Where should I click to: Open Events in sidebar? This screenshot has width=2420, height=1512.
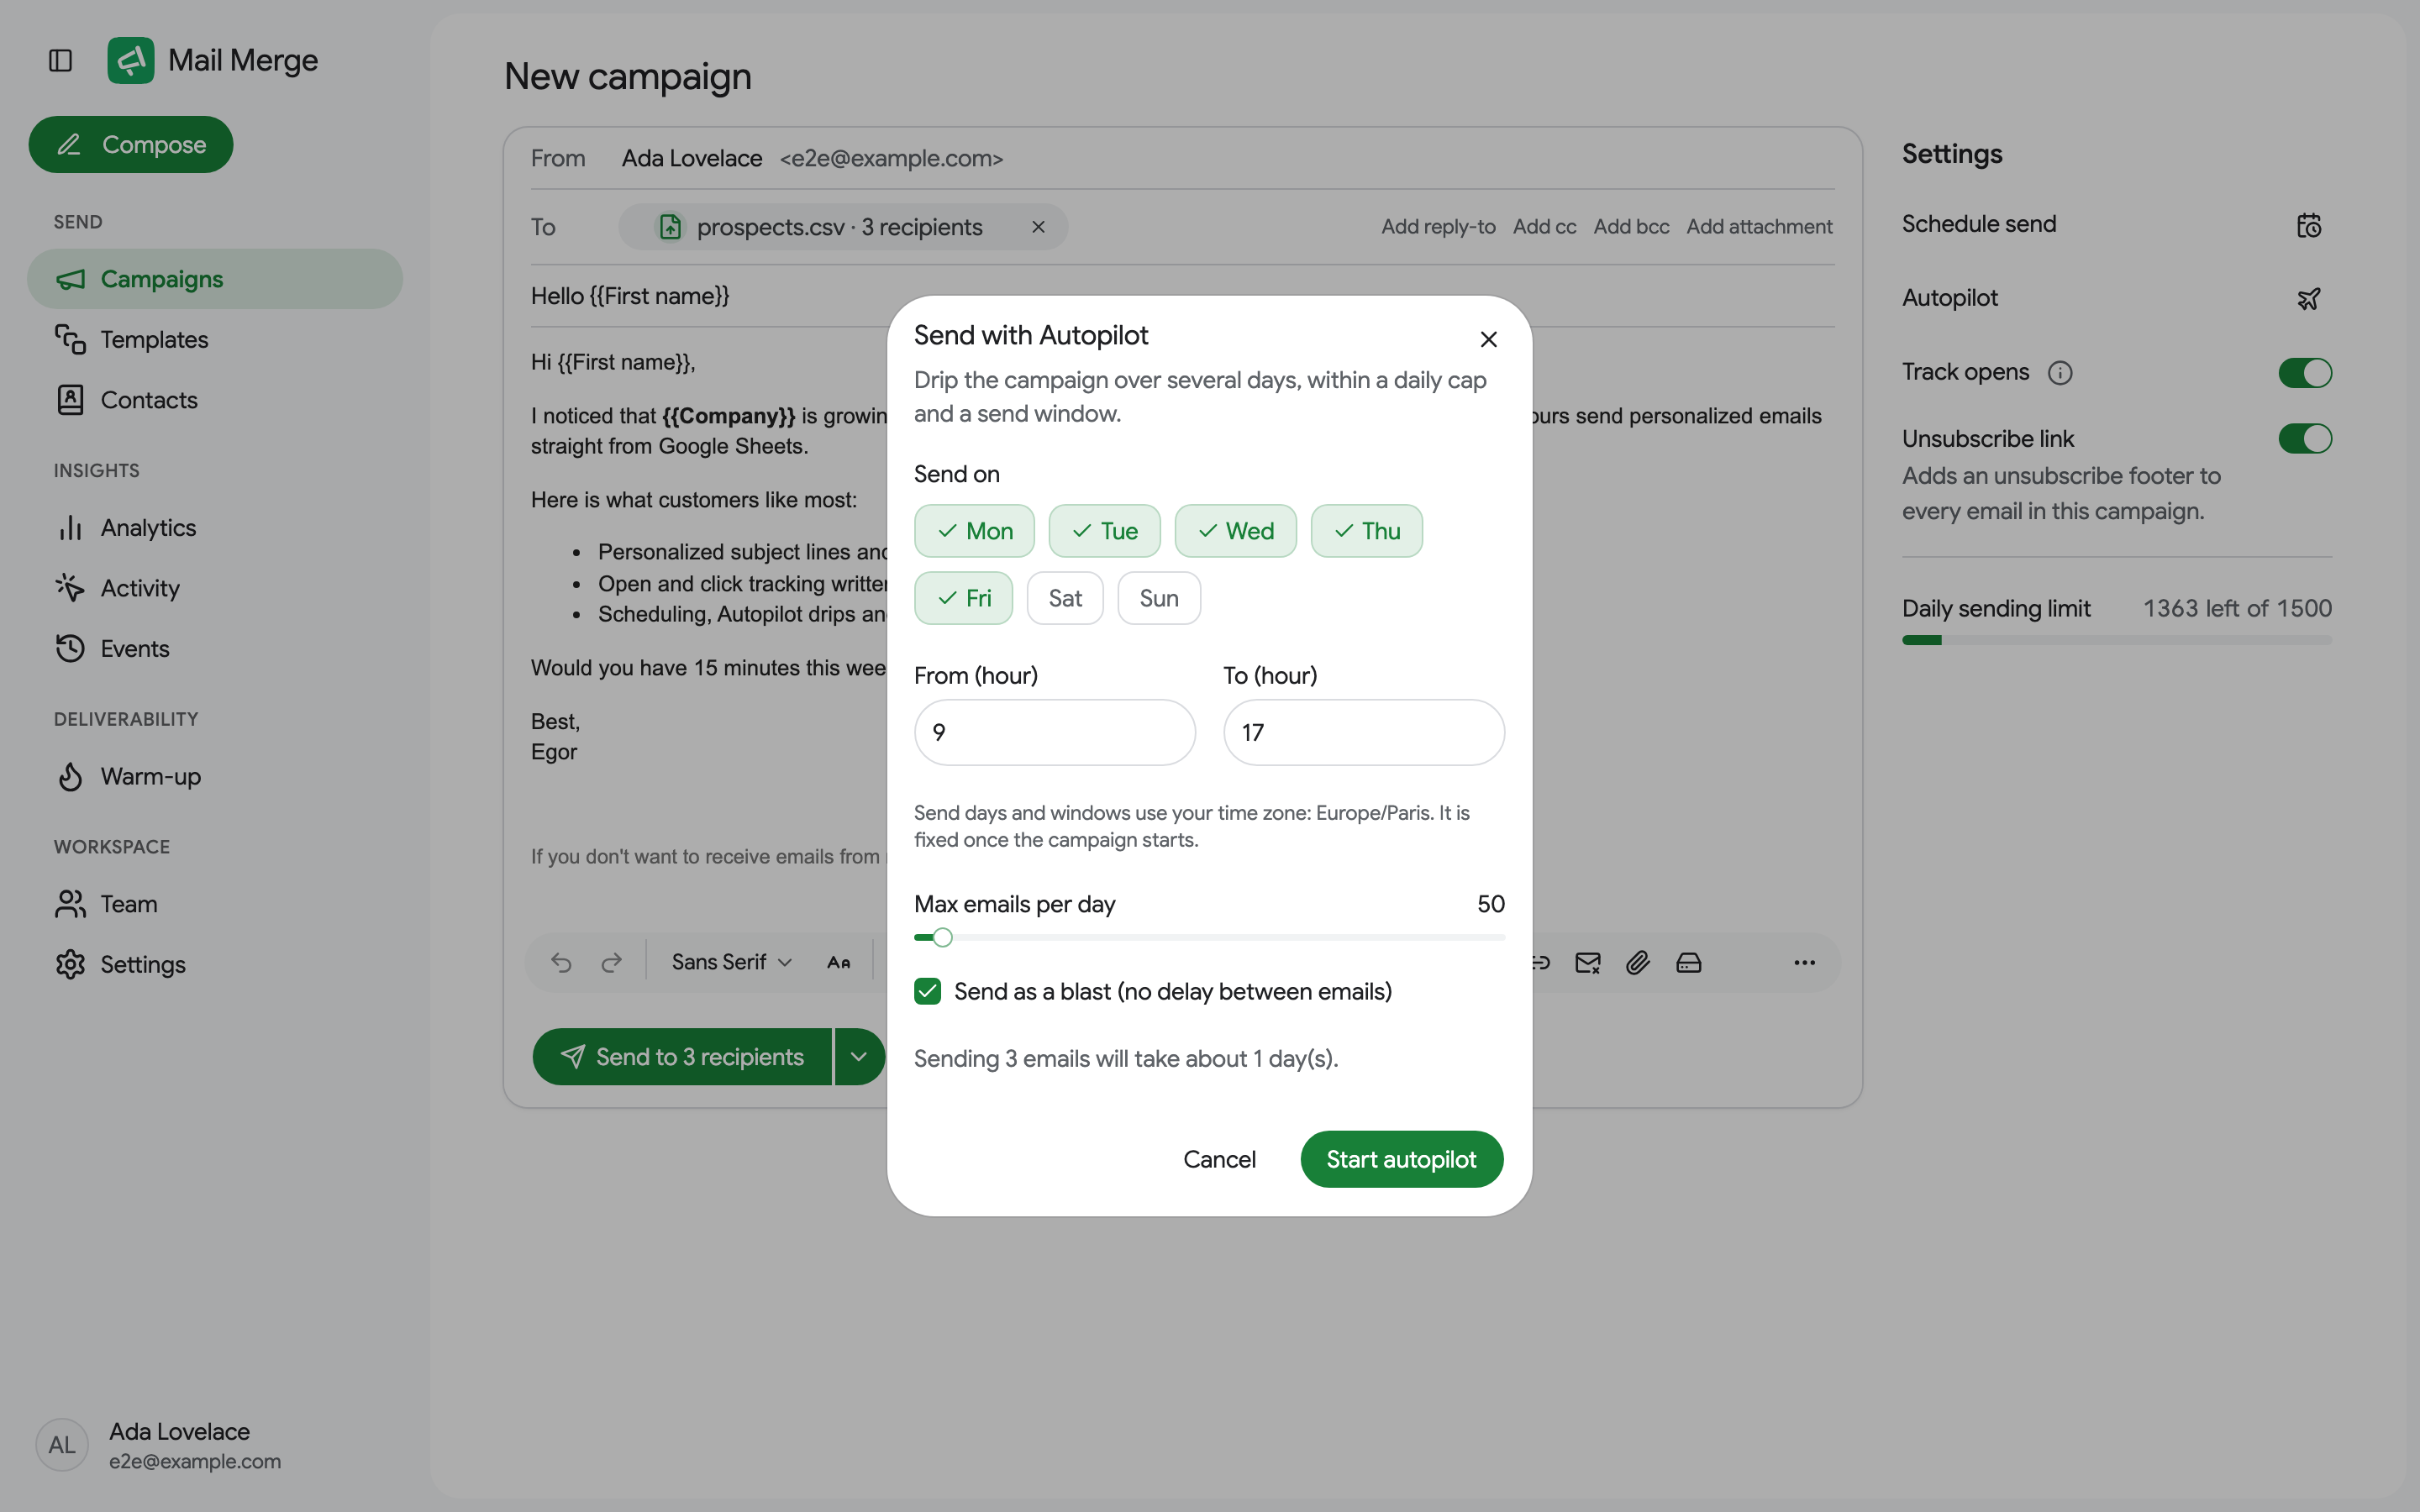215,648
